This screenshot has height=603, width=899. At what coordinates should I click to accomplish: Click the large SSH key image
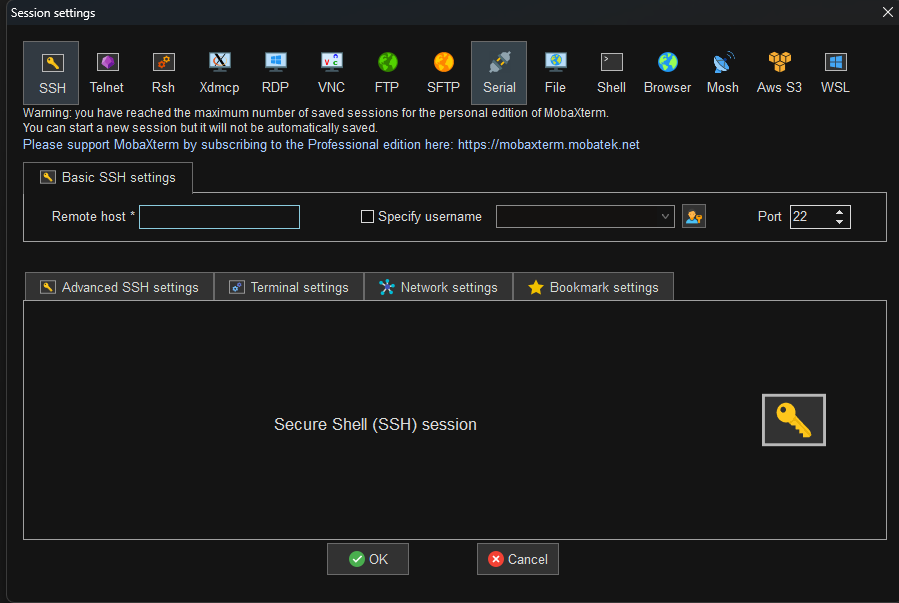click(x=794, y=420)
